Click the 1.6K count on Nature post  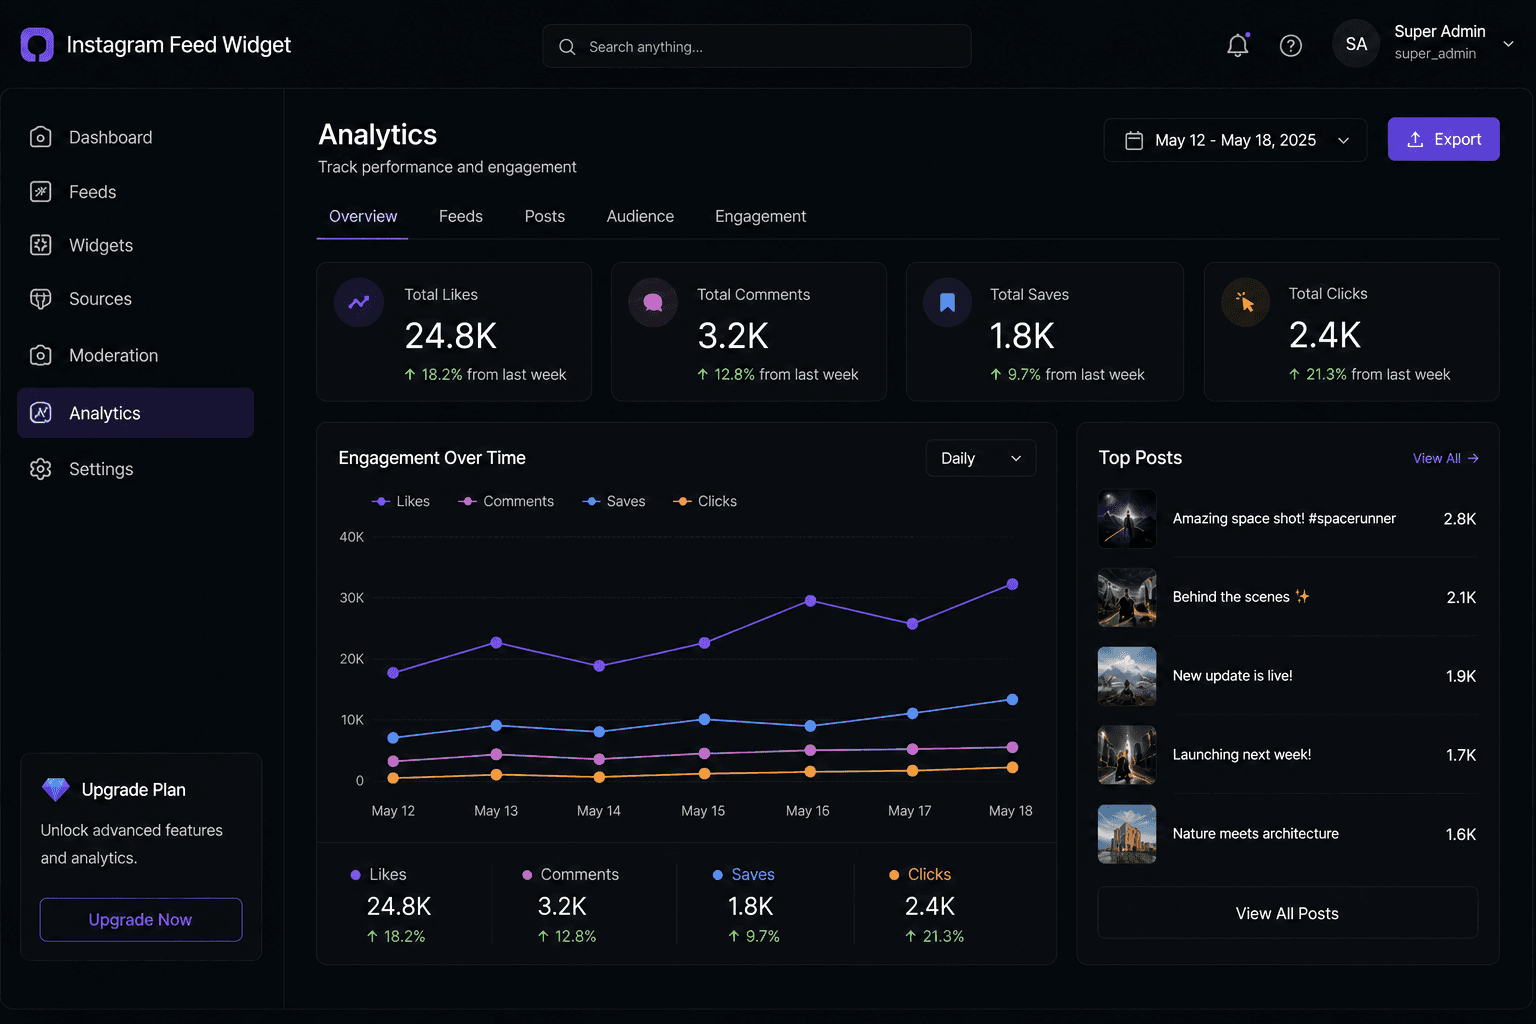1461,834
